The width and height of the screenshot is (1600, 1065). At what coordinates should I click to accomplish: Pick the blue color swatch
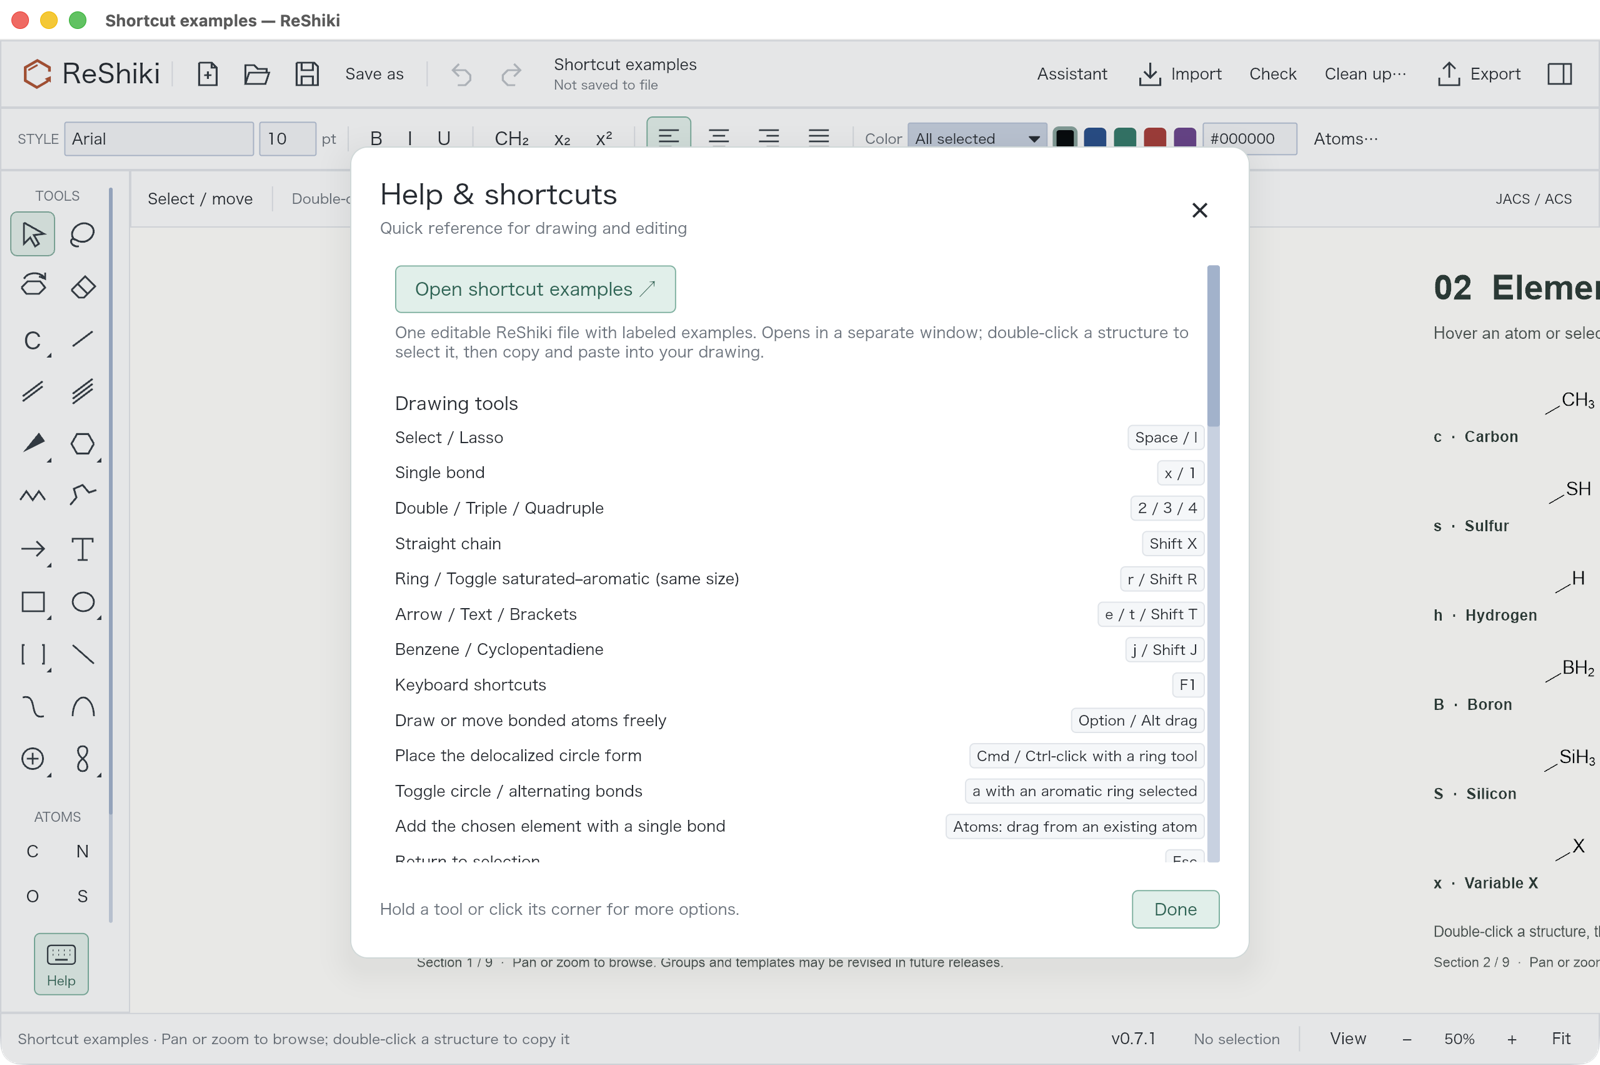point(1095,137)
